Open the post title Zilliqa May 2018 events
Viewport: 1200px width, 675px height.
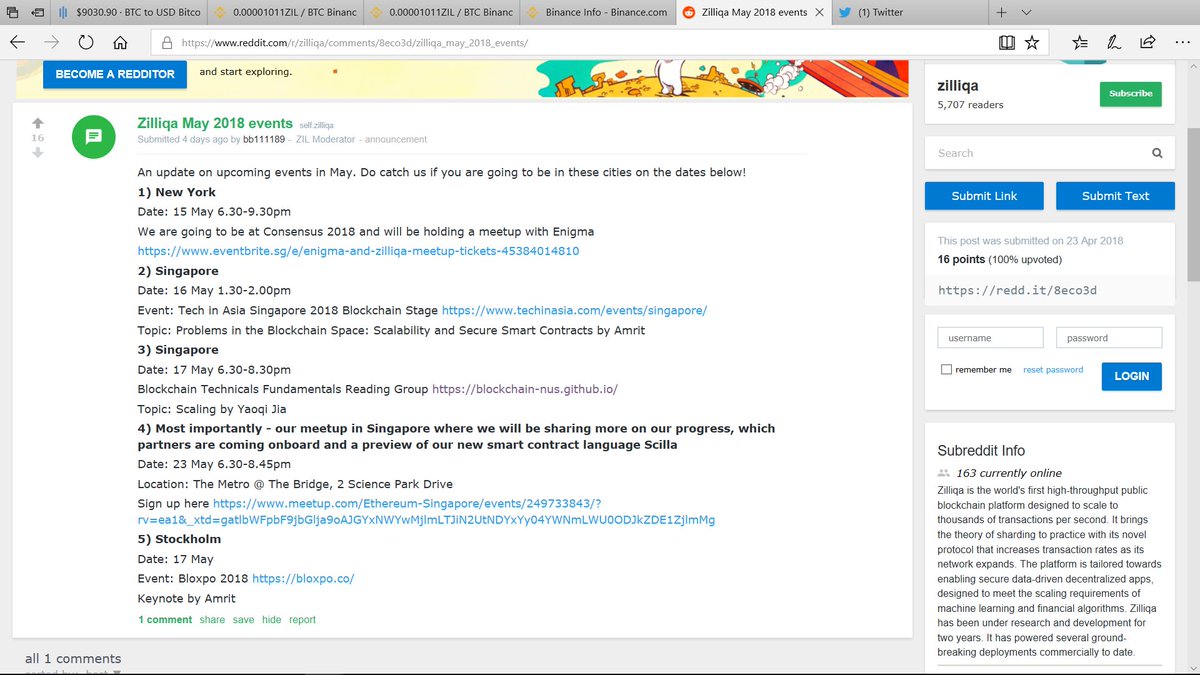tap(215, 123)
